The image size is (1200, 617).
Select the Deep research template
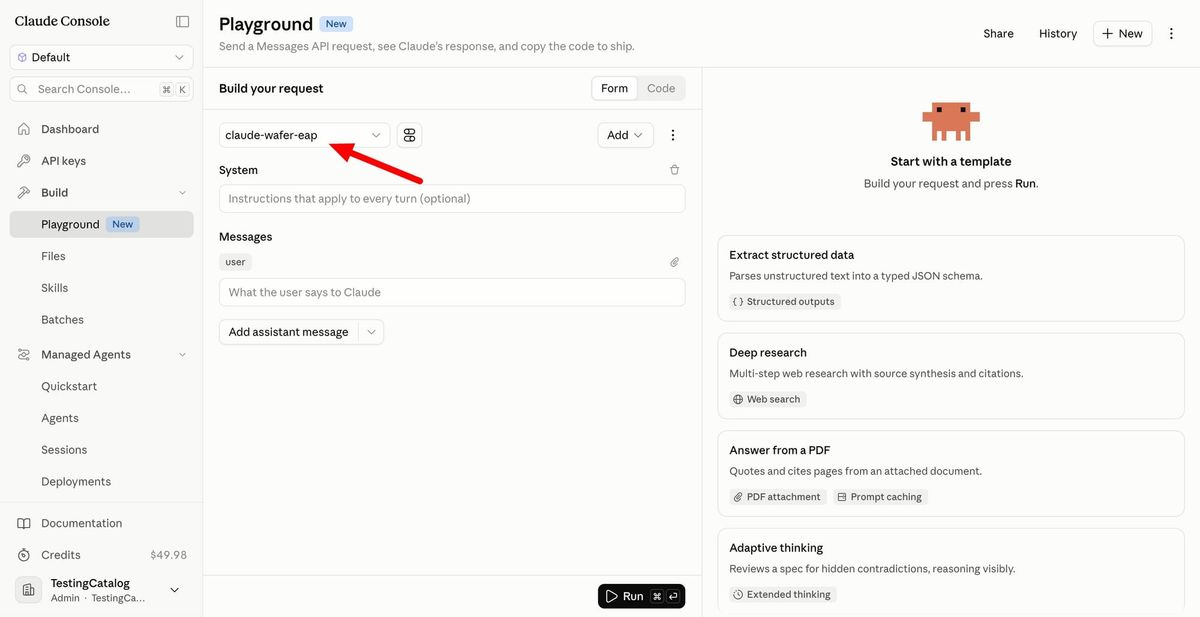(951, 376)
